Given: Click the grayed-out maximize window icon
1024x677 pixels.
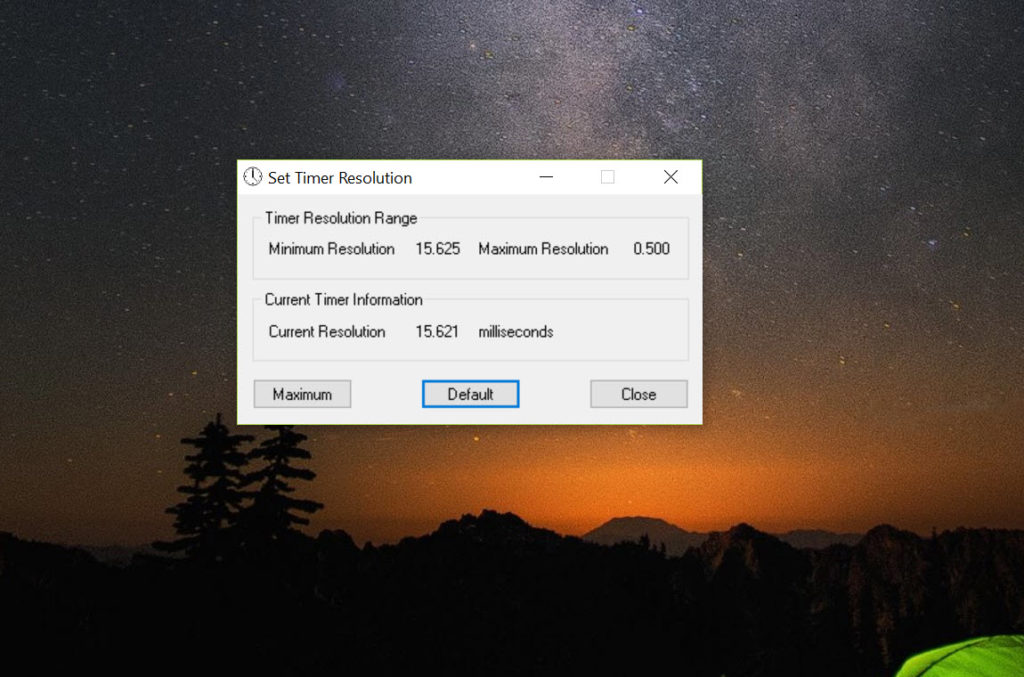Looking at the screenshot, I should tap(607, 177).
